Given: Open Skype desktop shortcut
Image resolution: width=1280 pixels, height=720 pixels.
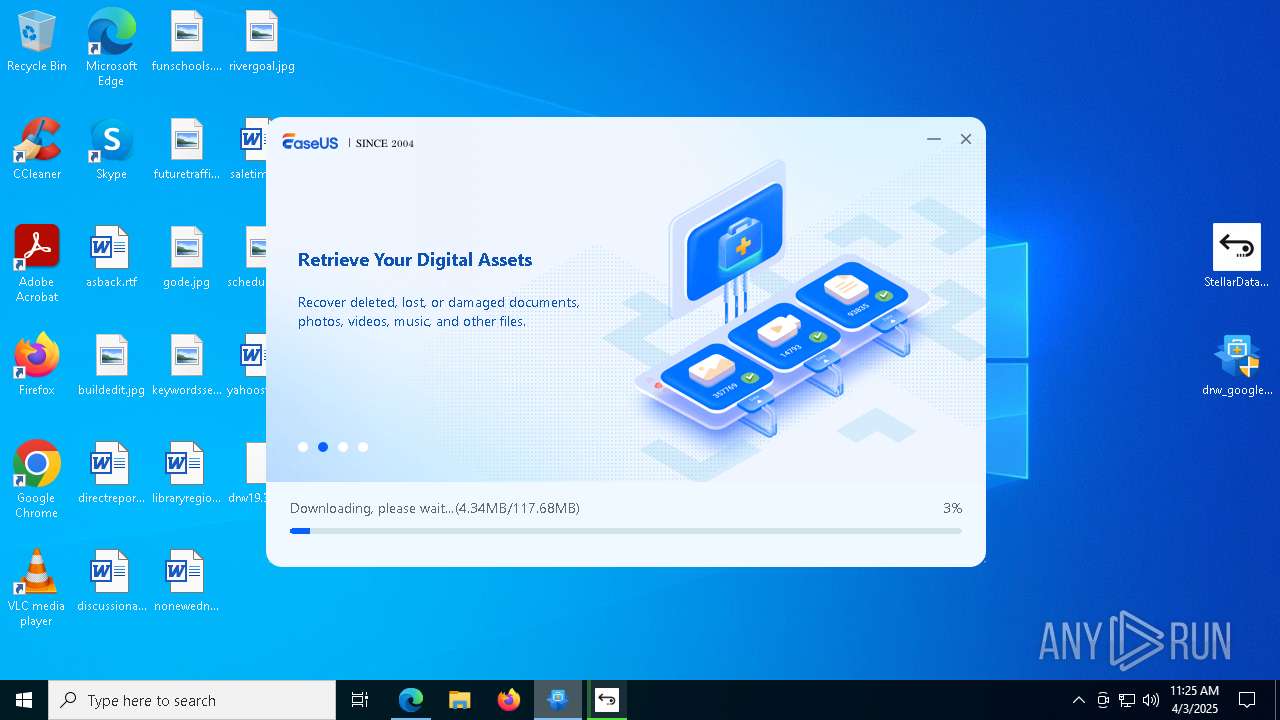Looking at the screenshot, I should coord(111,150).
